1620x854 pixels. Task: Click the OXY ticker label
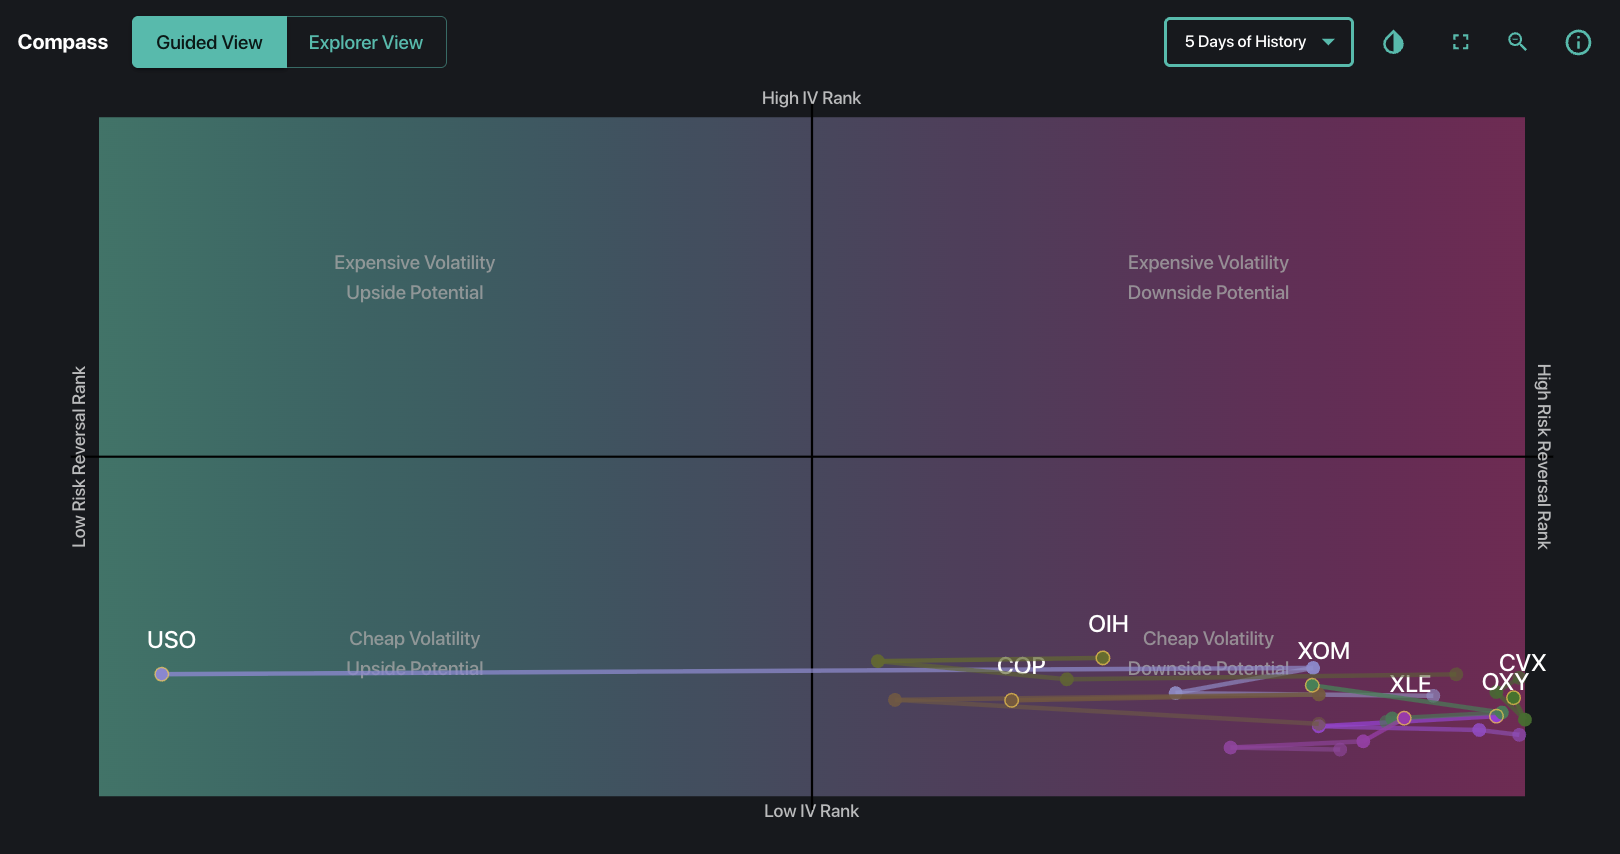pos(1504,682)
